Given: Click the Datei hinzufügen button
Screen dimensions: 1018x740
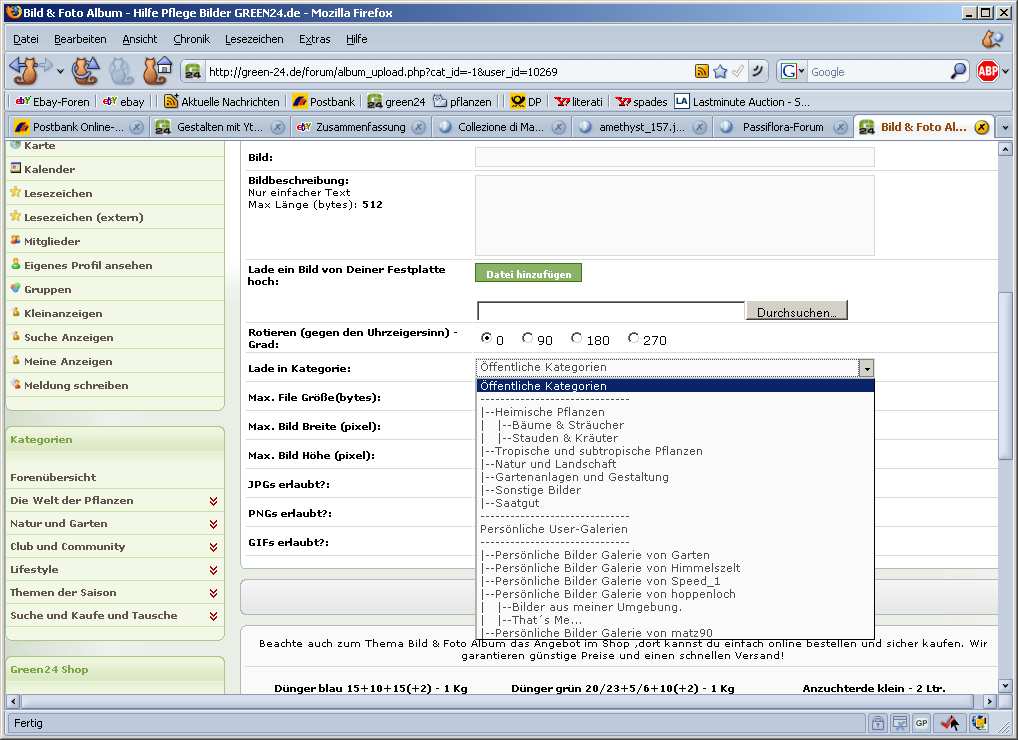Looking at the screenshot, I should pos(528,274).
